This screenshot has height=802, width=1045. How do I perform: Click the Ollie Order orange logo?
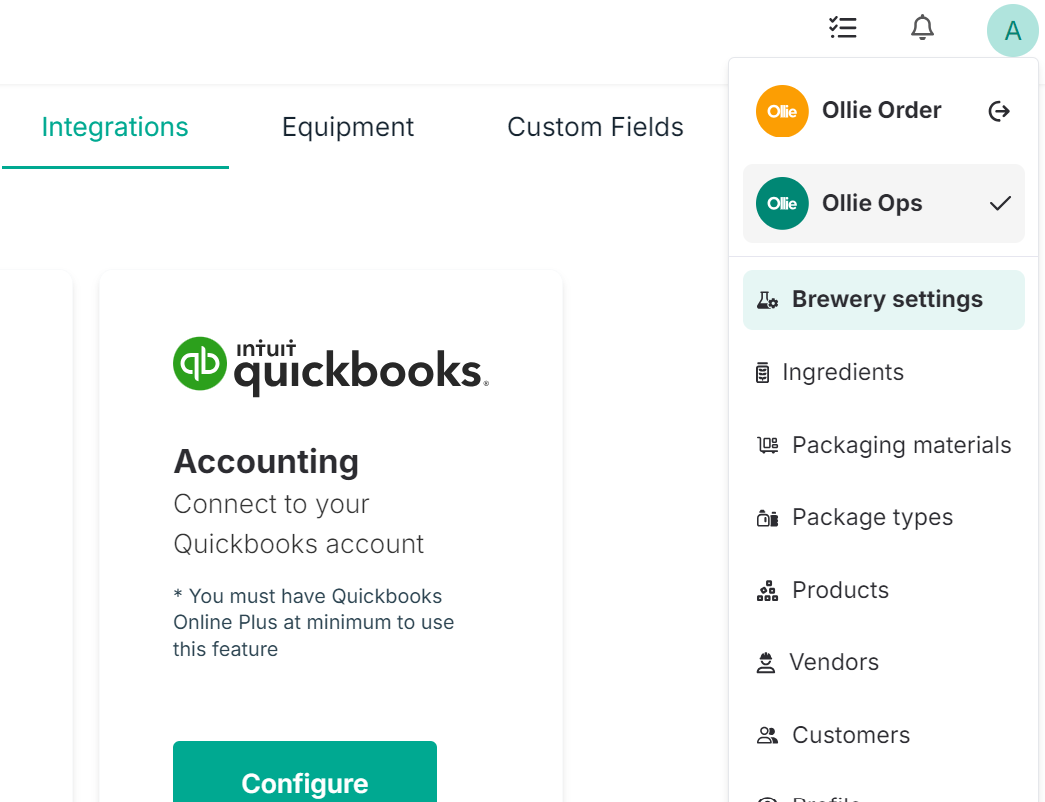click(x=782, y=111)
